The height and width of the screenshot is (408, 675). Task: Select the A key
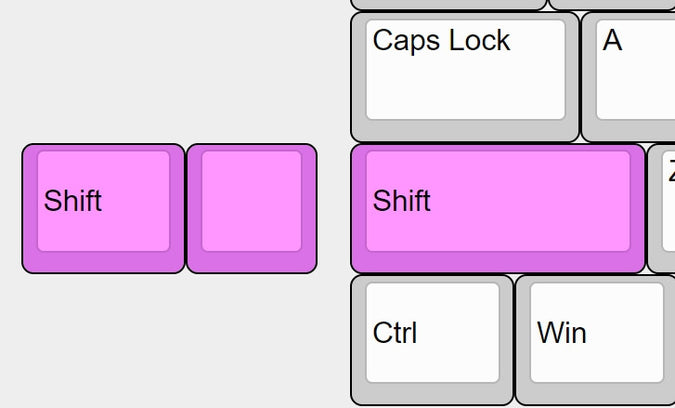coord(628,77)
